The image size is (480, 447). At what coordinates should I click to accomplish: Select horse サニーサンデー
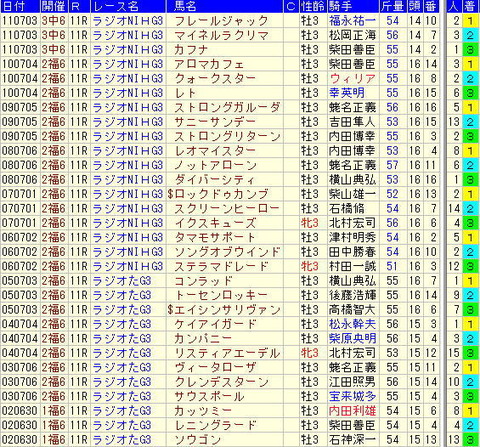click(215, 122)
